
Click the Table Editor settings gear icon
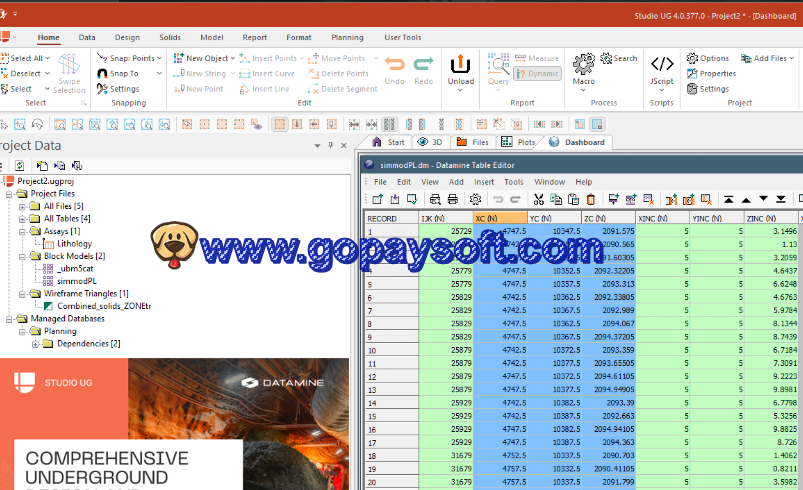tap(475, 199)
